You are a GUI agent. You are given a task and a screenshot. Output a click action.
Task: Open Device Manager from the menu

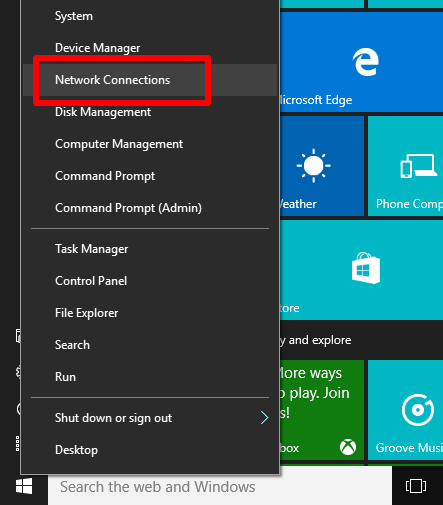tap(150, 48)
